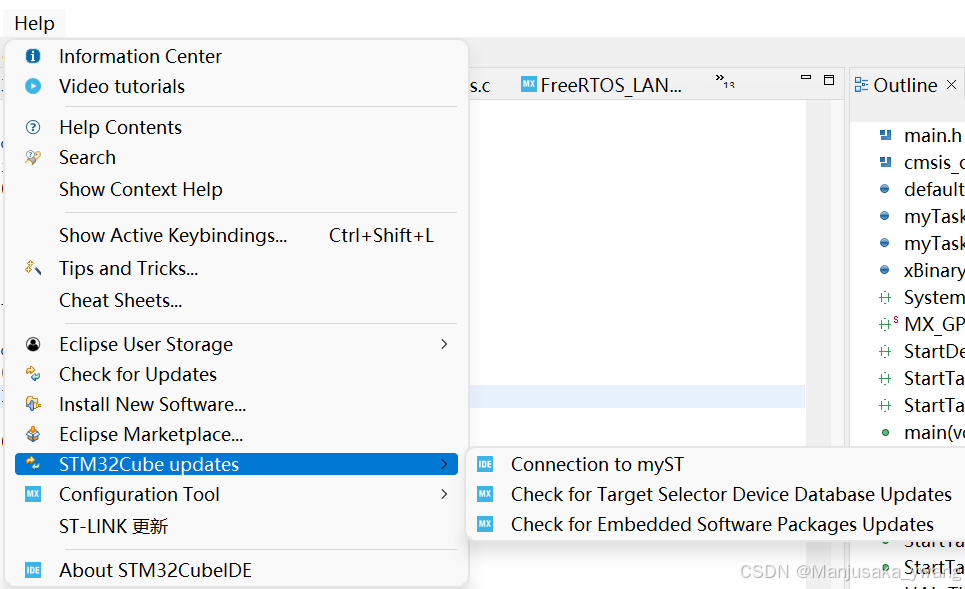
Task: Open Eclipse User Storage submenu
Action: (236, 345)
